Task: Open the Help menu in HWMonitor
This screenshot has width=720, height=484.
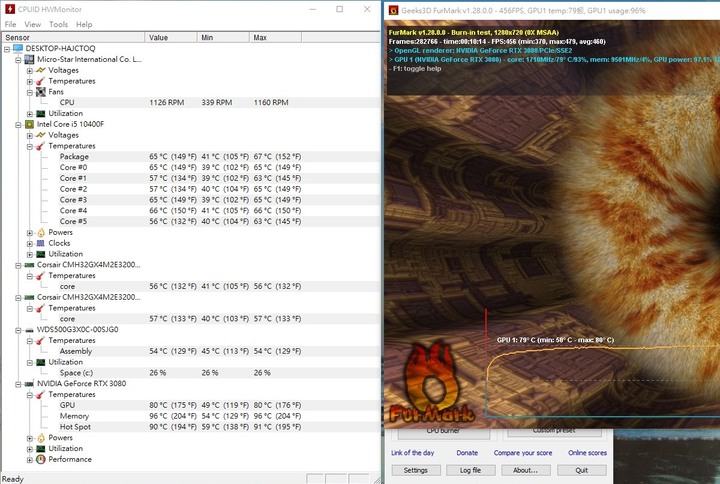Action: [84, 24]
